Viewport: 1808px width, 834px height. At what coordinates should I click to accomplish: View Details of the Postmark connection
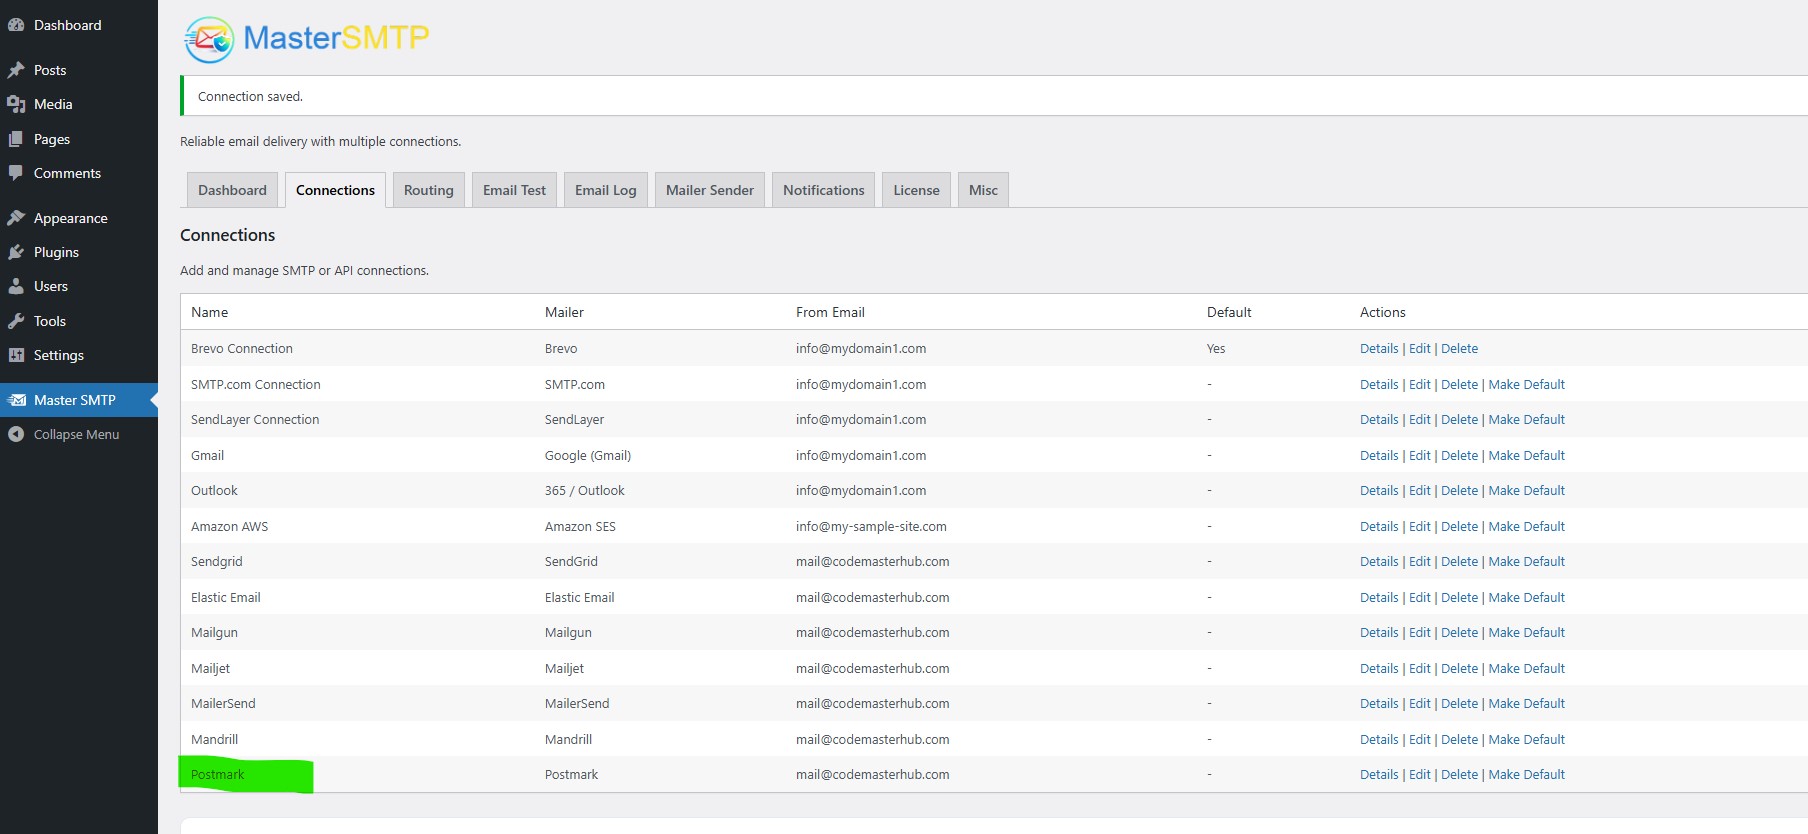point(1378,774)
